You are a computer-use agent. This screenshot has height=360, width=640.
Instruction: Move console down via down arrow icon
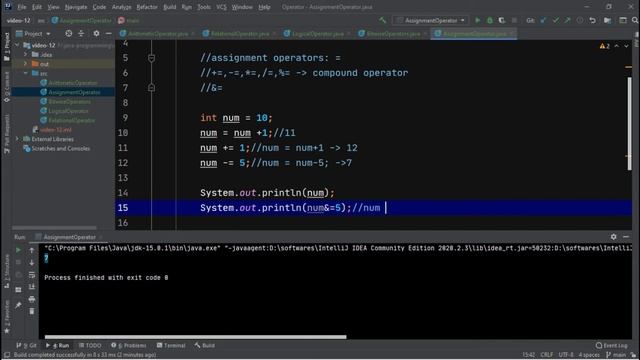(31, 262)
